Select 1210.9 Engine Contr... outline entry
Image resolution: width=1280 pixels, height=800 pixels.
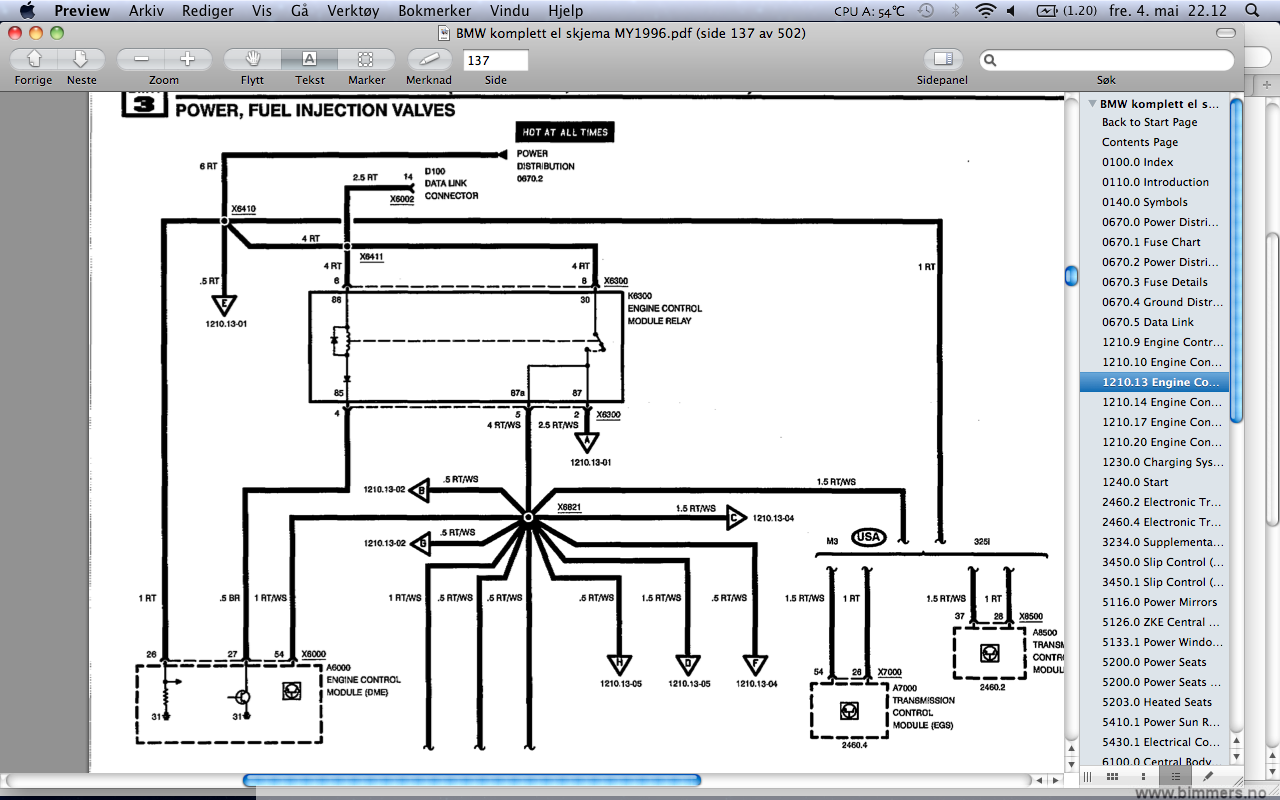[1161, 342]
